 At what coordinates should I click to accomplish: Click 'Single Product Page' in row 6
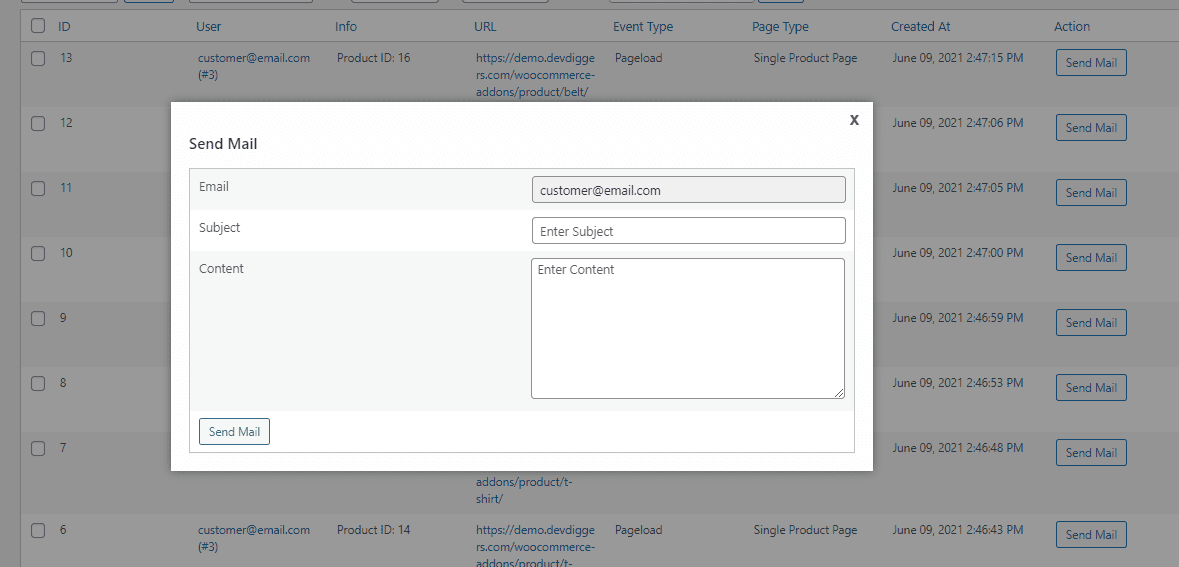click(x=805, y=530)
